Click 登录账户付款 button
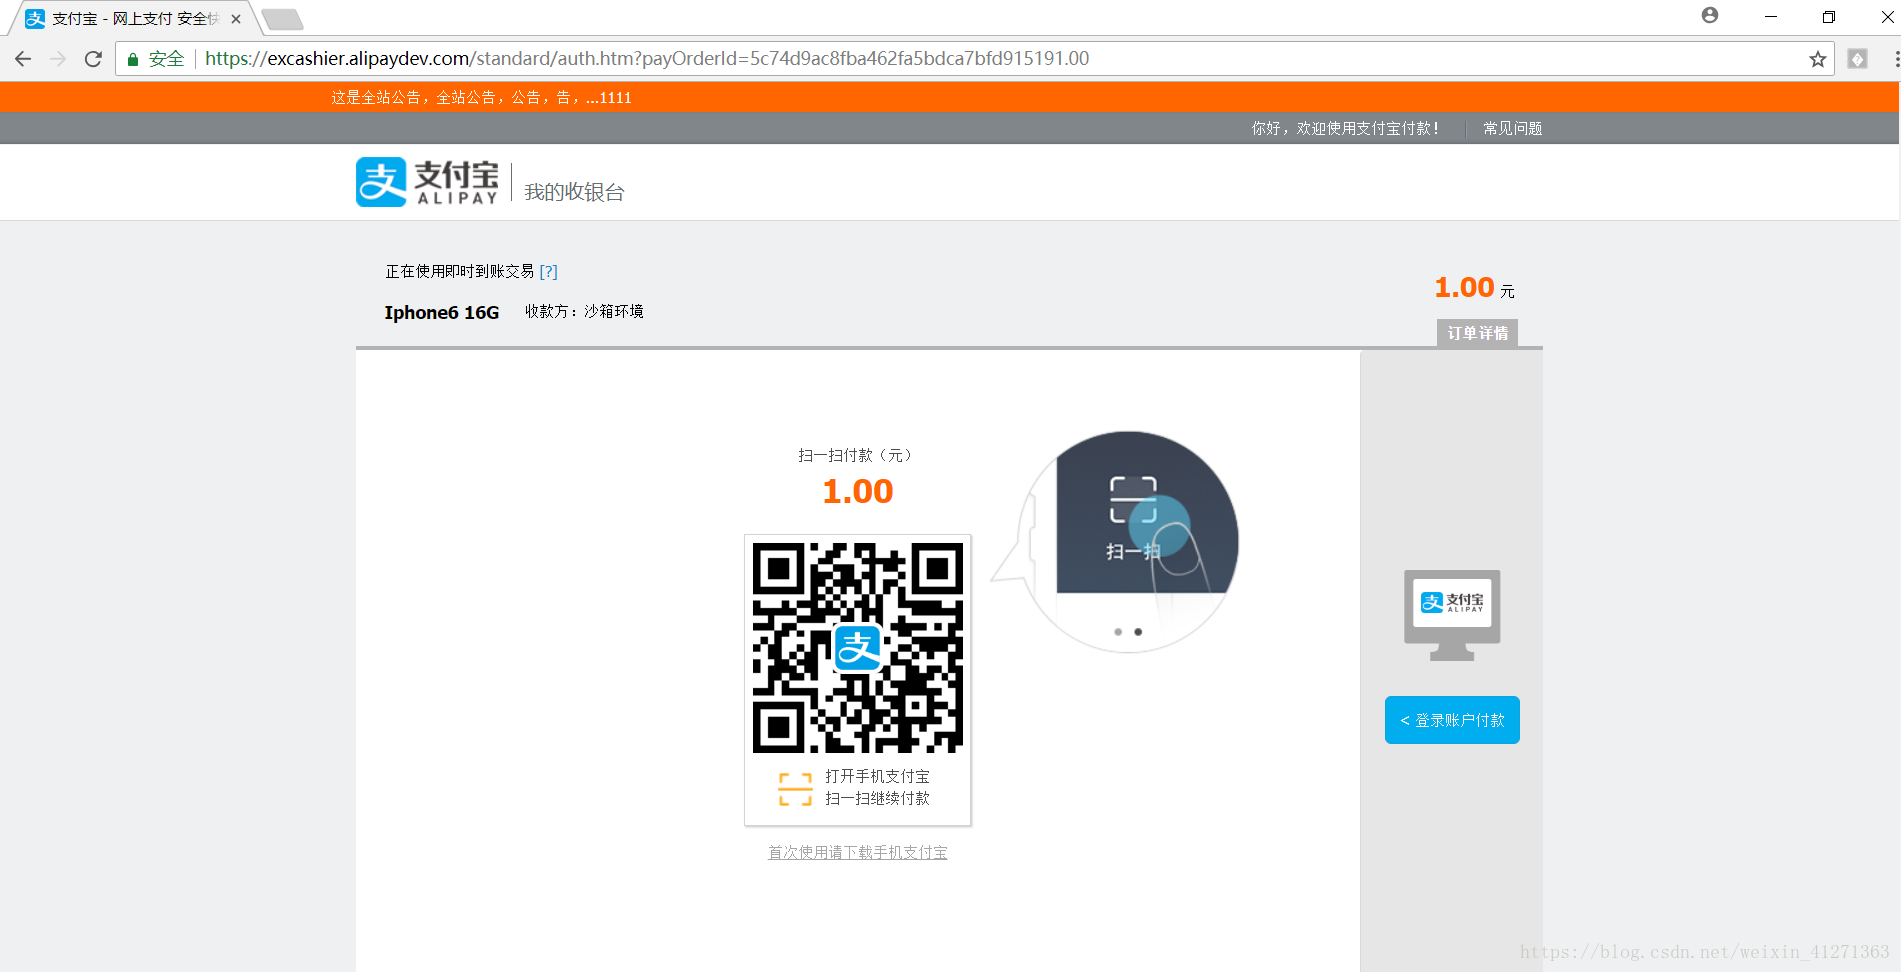The height and width of the screenshot is (972, 1901). click(x=1452, y=720)
